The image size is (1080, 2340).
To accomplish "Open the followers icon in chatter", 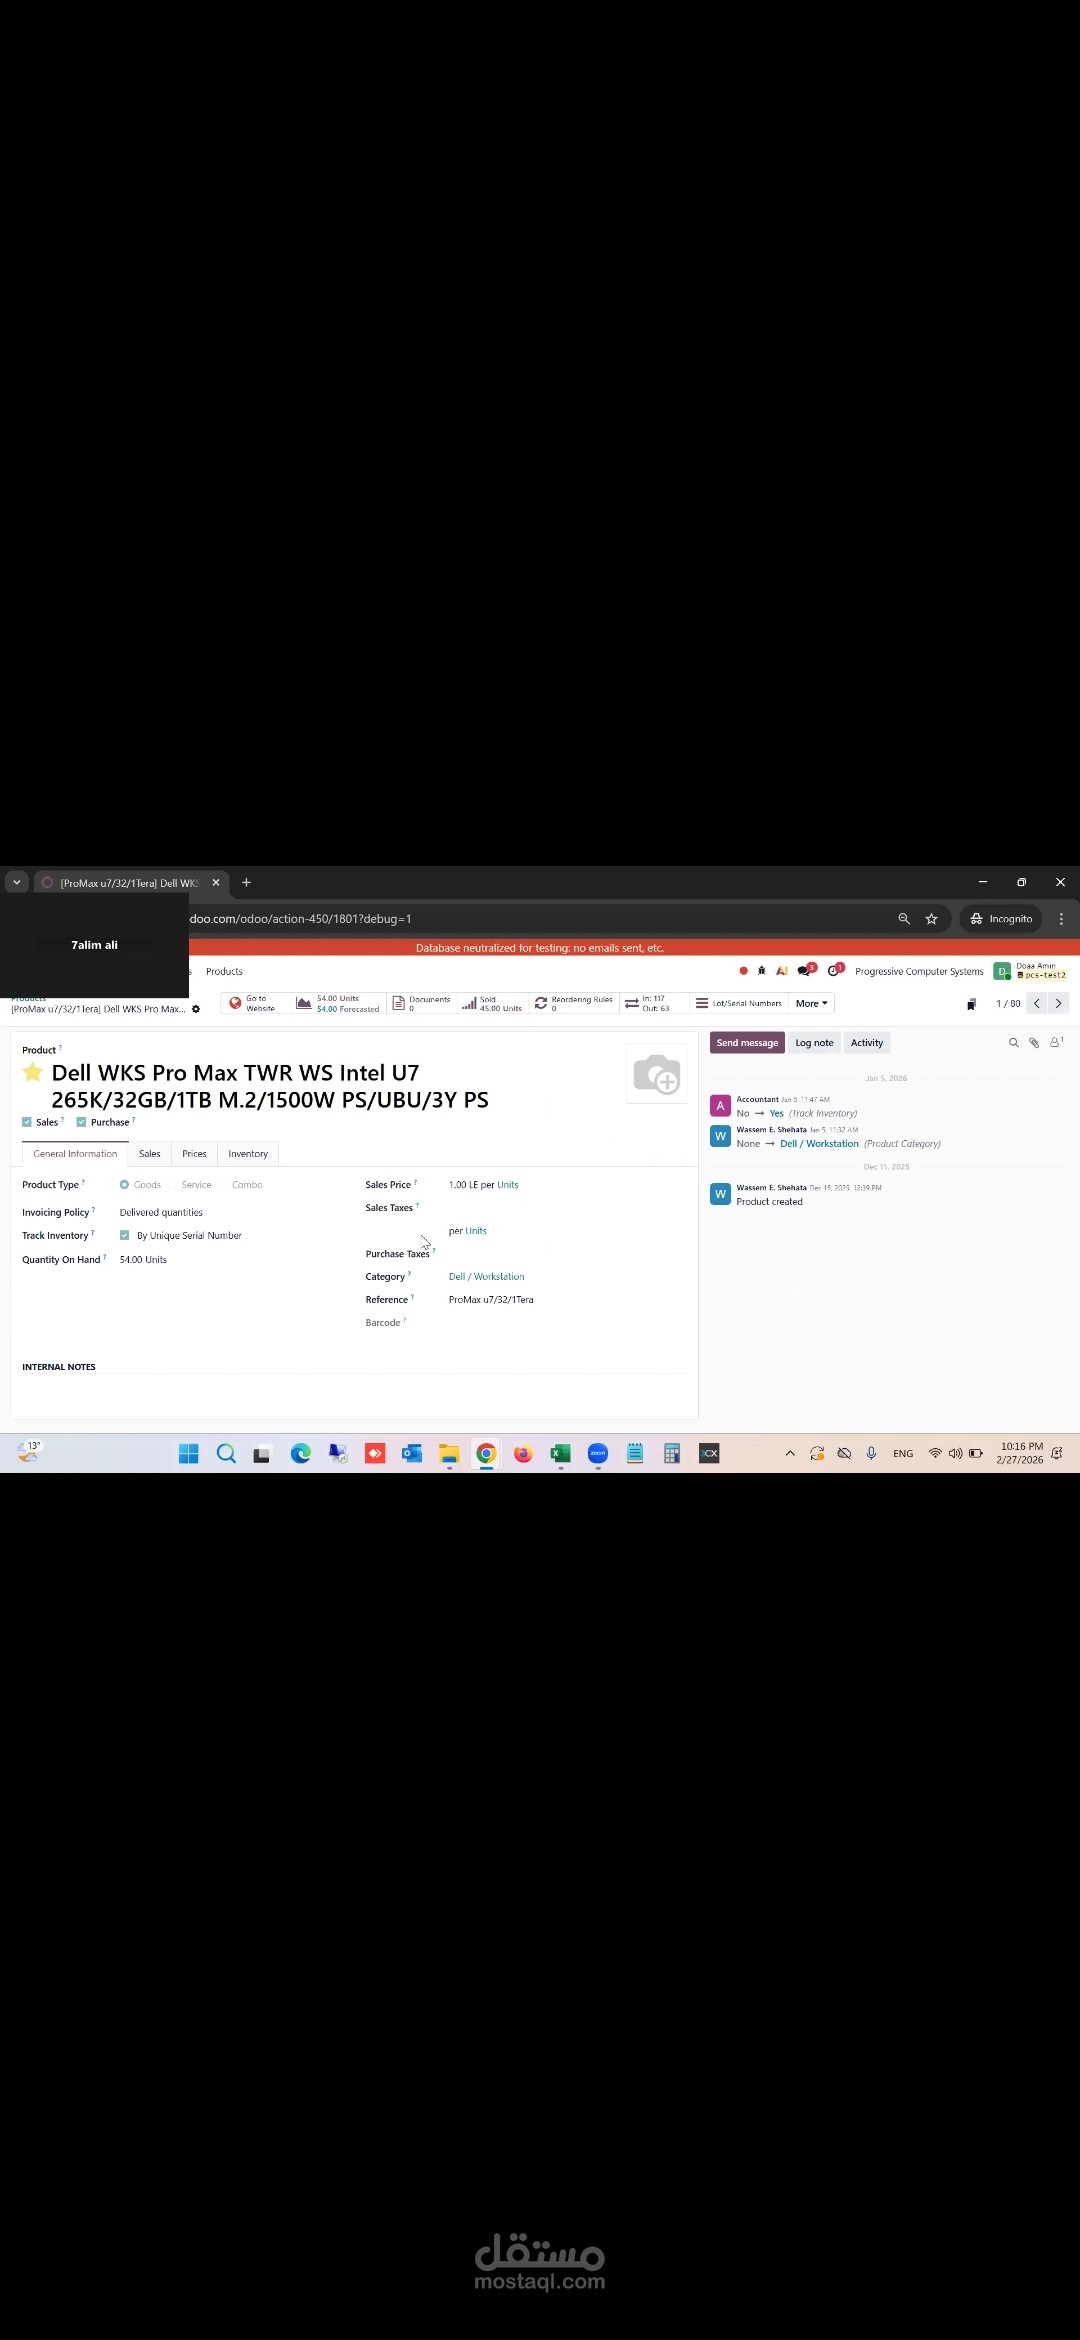I will (1056, 1042).
